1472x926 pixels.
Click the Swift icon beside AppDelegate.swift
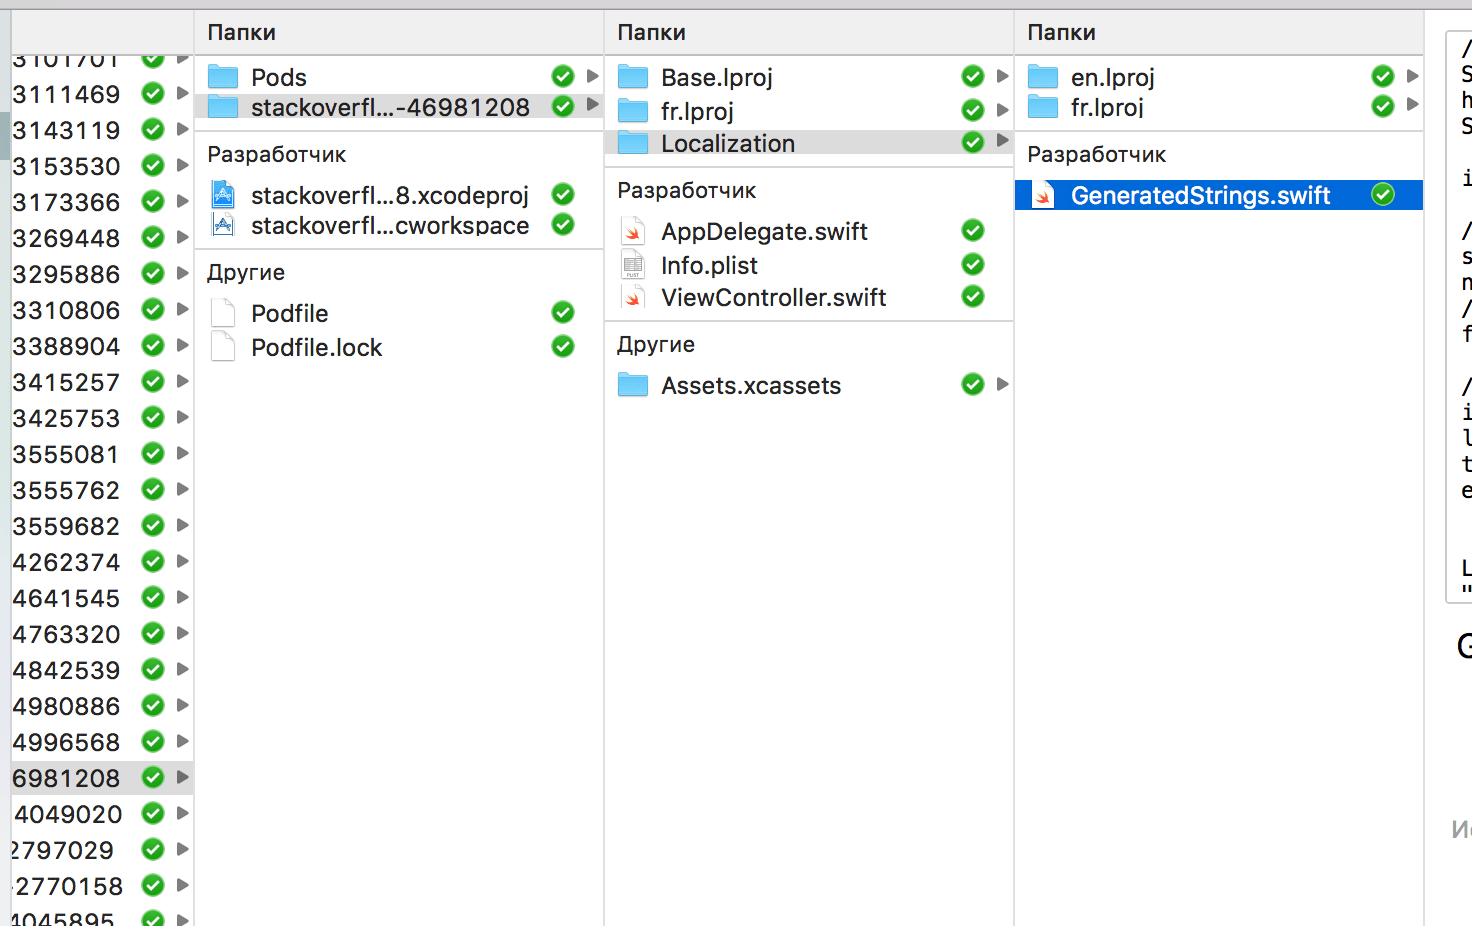pyautogui.click(x=633, y=231)
